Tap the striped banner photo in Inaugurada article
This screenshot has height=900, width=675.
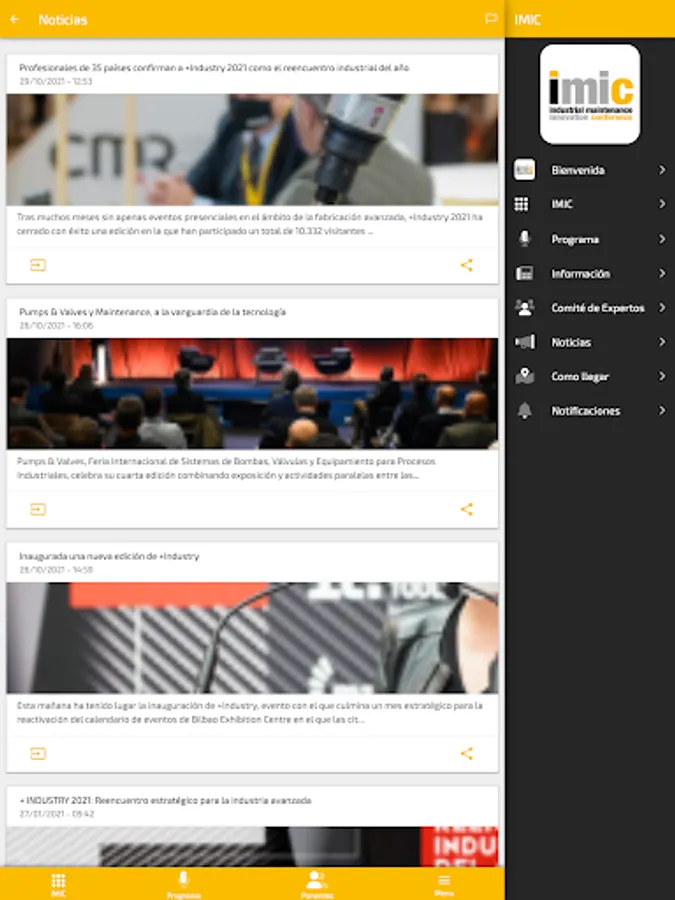253,638
